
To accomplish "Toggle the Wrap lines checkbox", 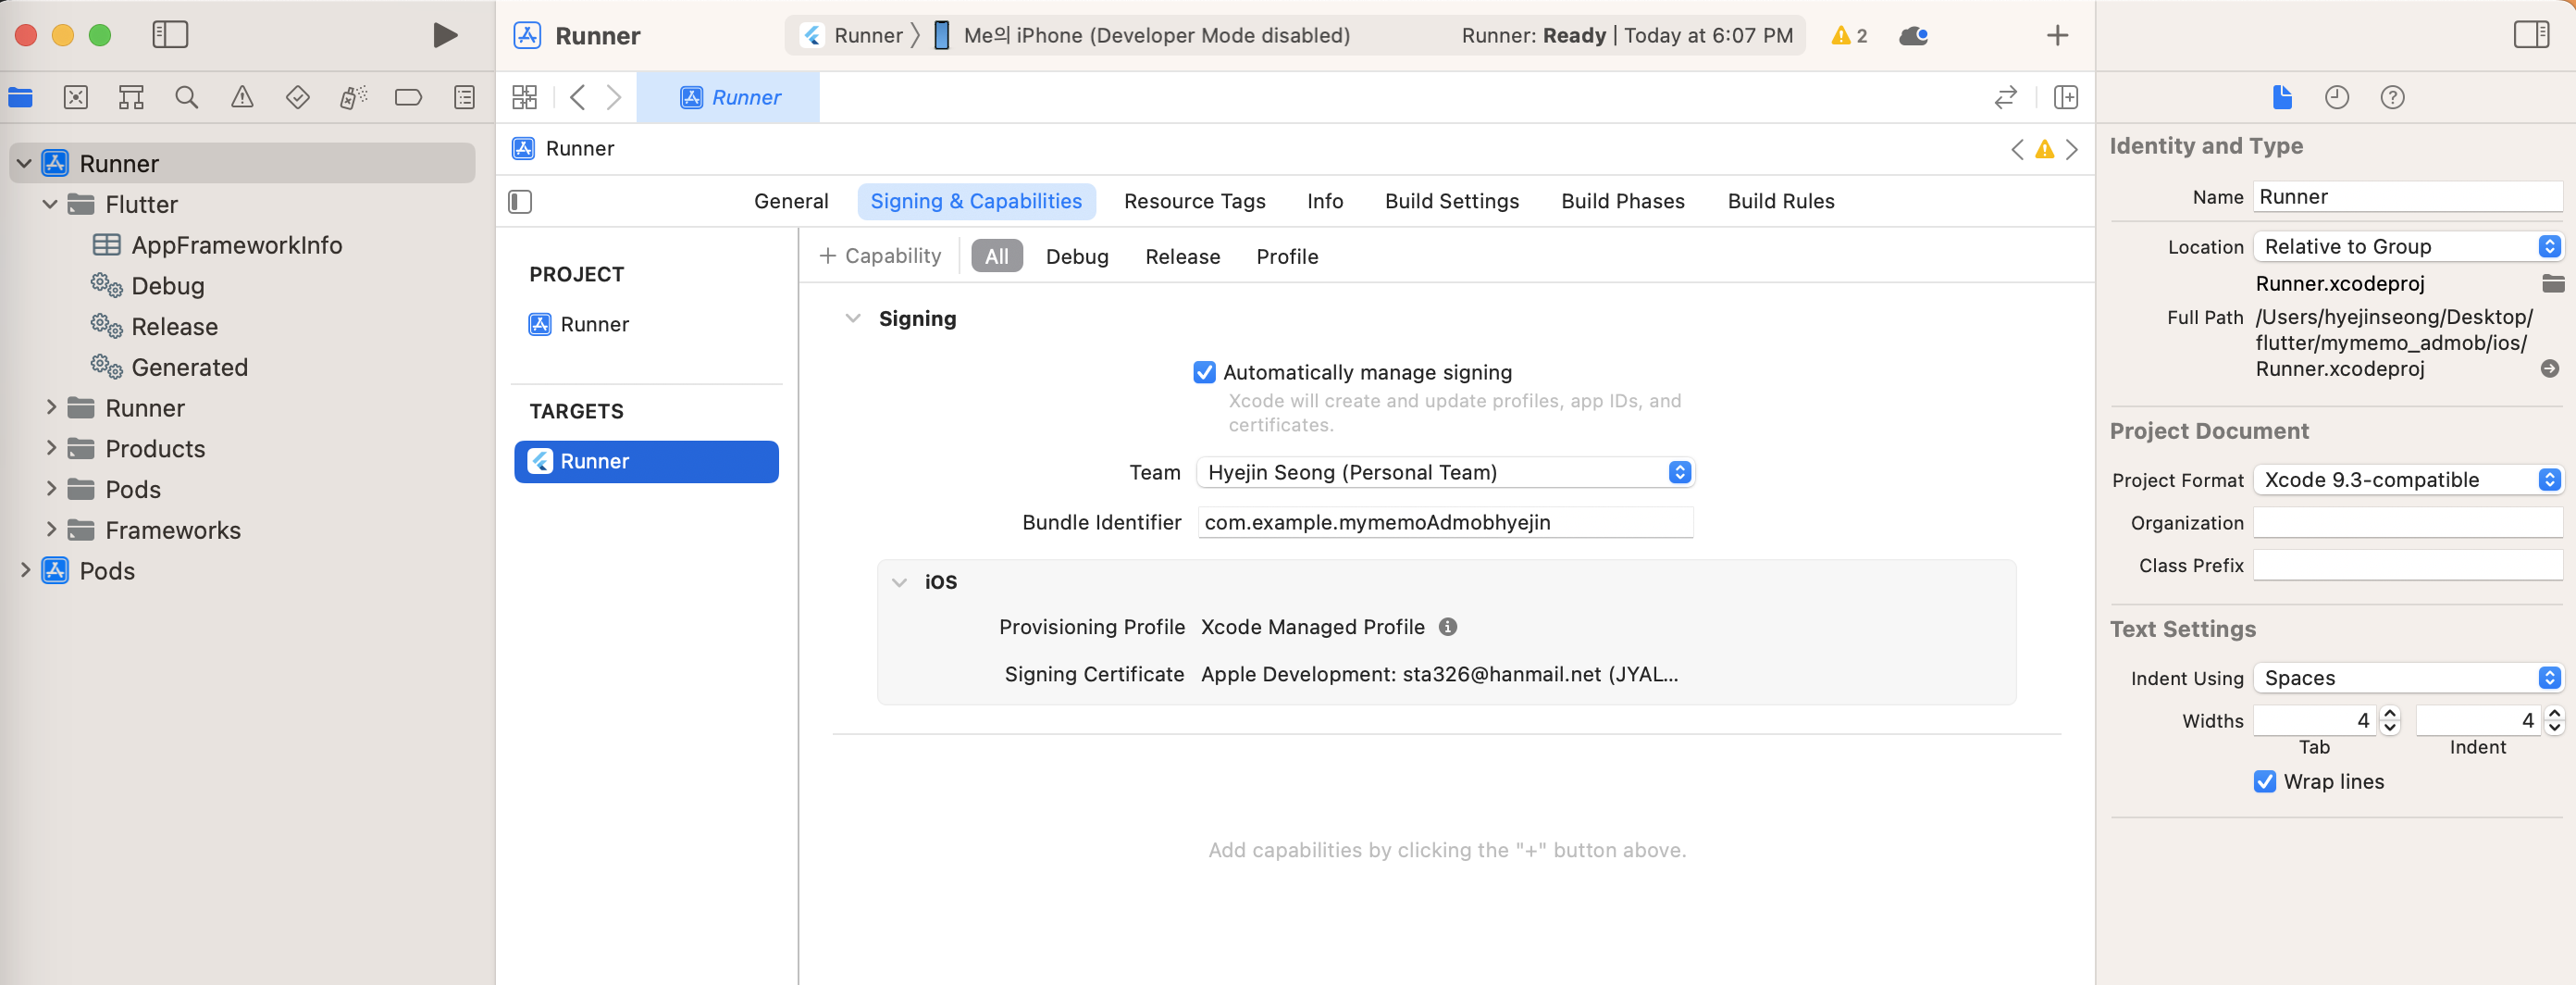I will click(2264, 782).
